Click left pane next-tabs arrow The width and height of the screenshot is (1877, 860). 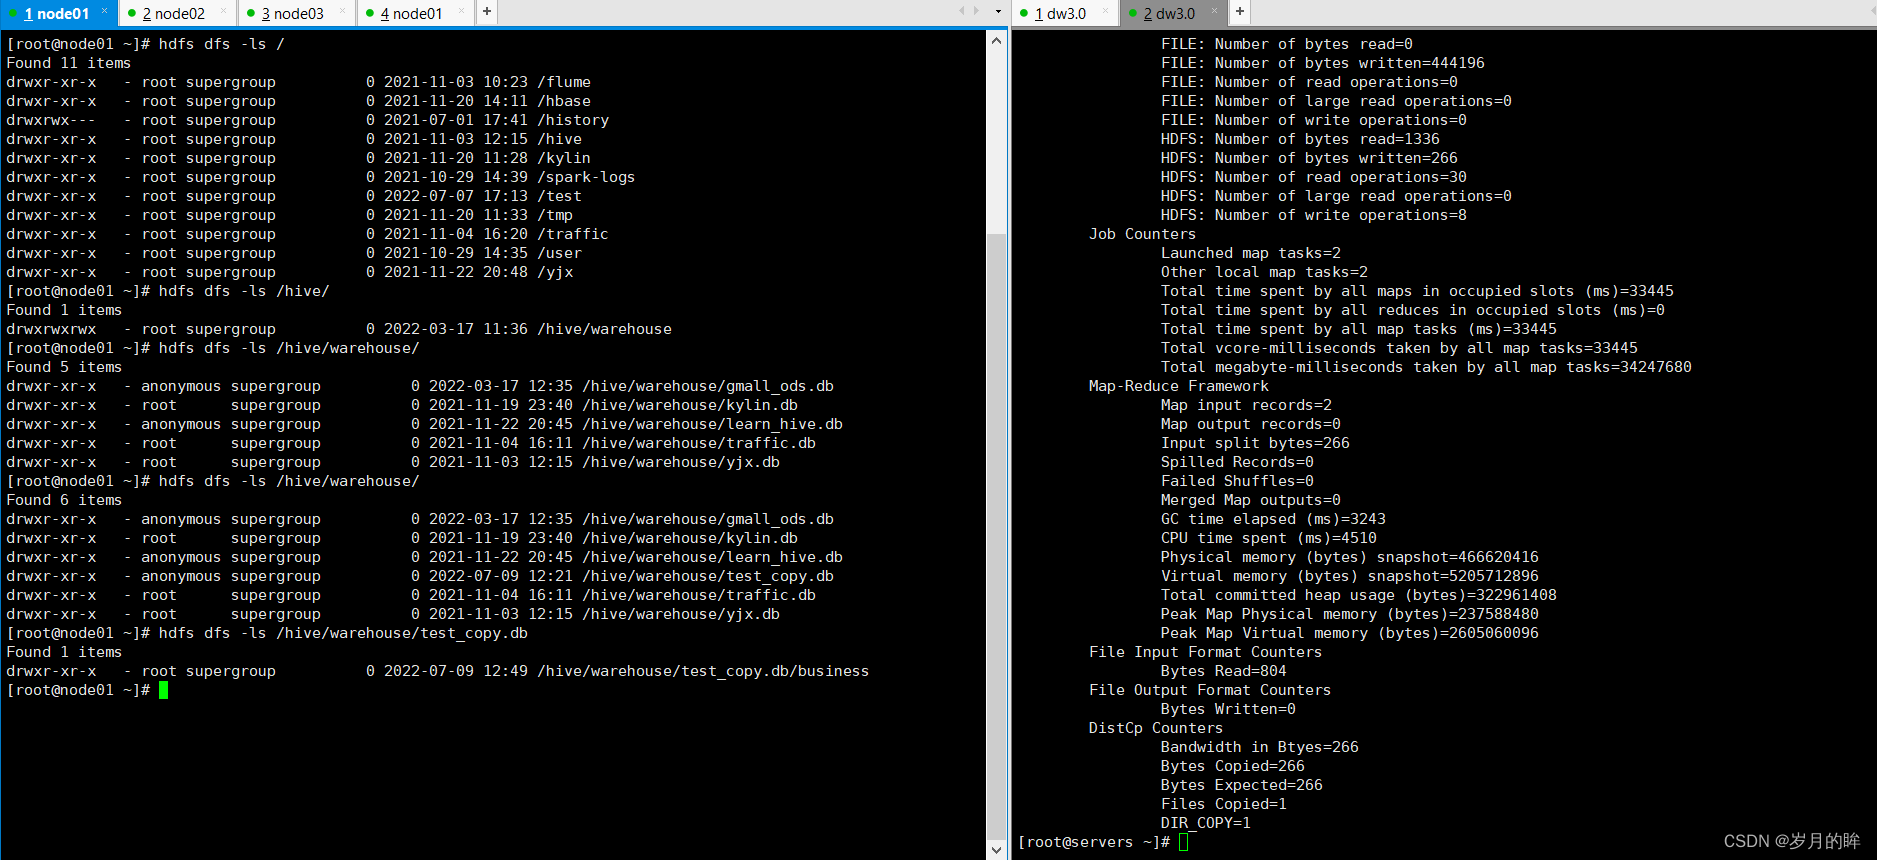pyautogui.click(x=977, y=12)
